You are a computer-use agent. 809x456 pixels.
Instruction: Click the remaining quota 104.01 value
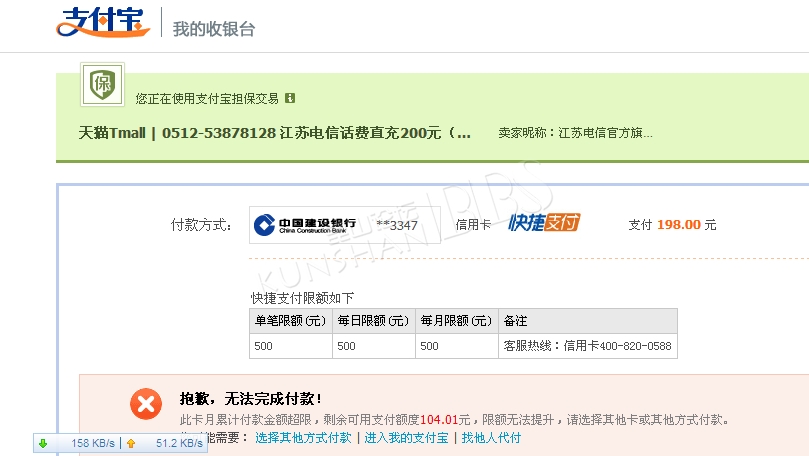[439, 420]
